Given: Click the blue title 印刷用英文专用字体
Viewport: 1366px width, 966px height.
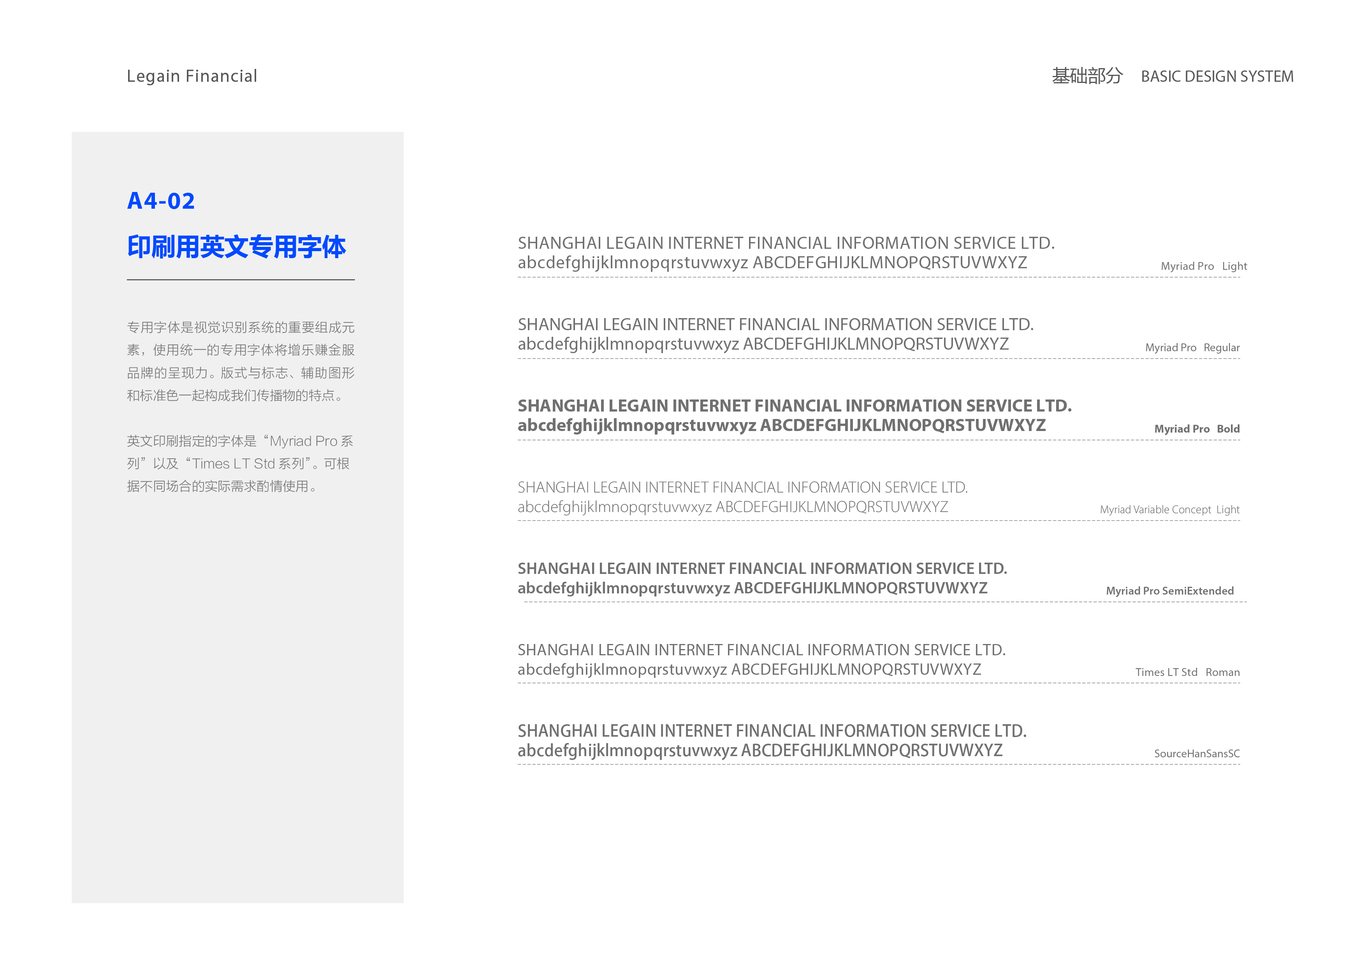Looking at the screenshot, I should coord(236,247).
